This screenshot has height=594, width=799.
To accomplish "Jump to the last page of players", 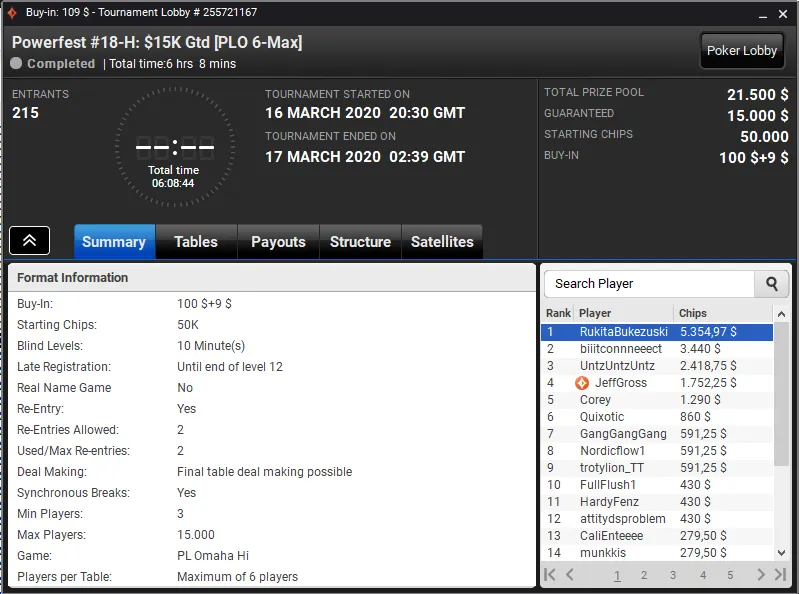I will [x=780, y=575].
